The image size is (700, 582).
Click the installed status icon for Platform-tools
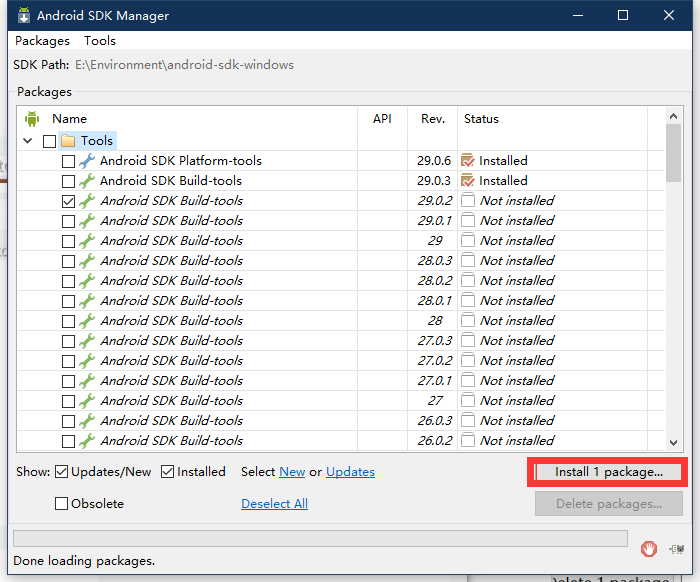click(467, 161)
